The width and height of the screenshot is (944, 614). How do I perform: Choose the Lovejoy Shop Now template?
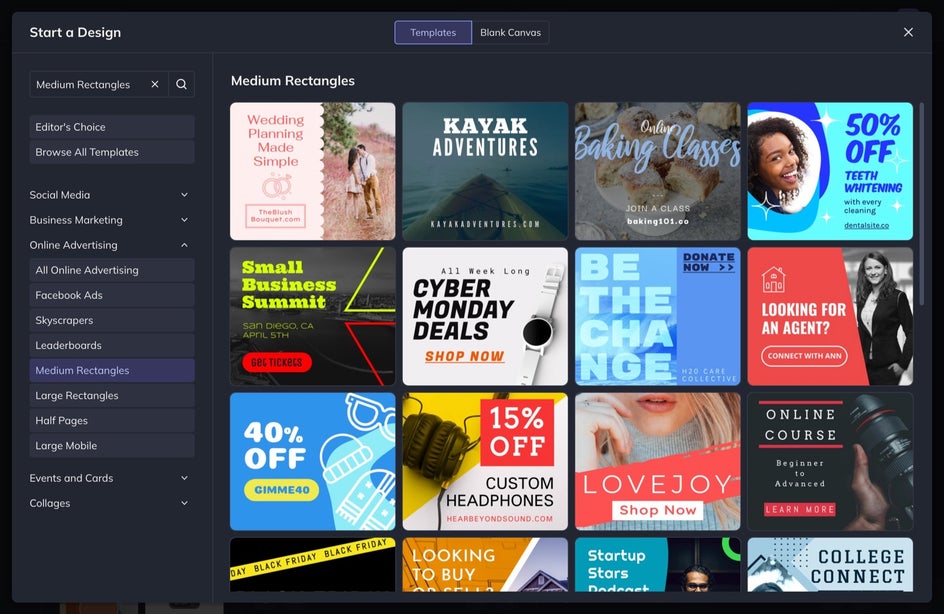click(x=657, y=462)
